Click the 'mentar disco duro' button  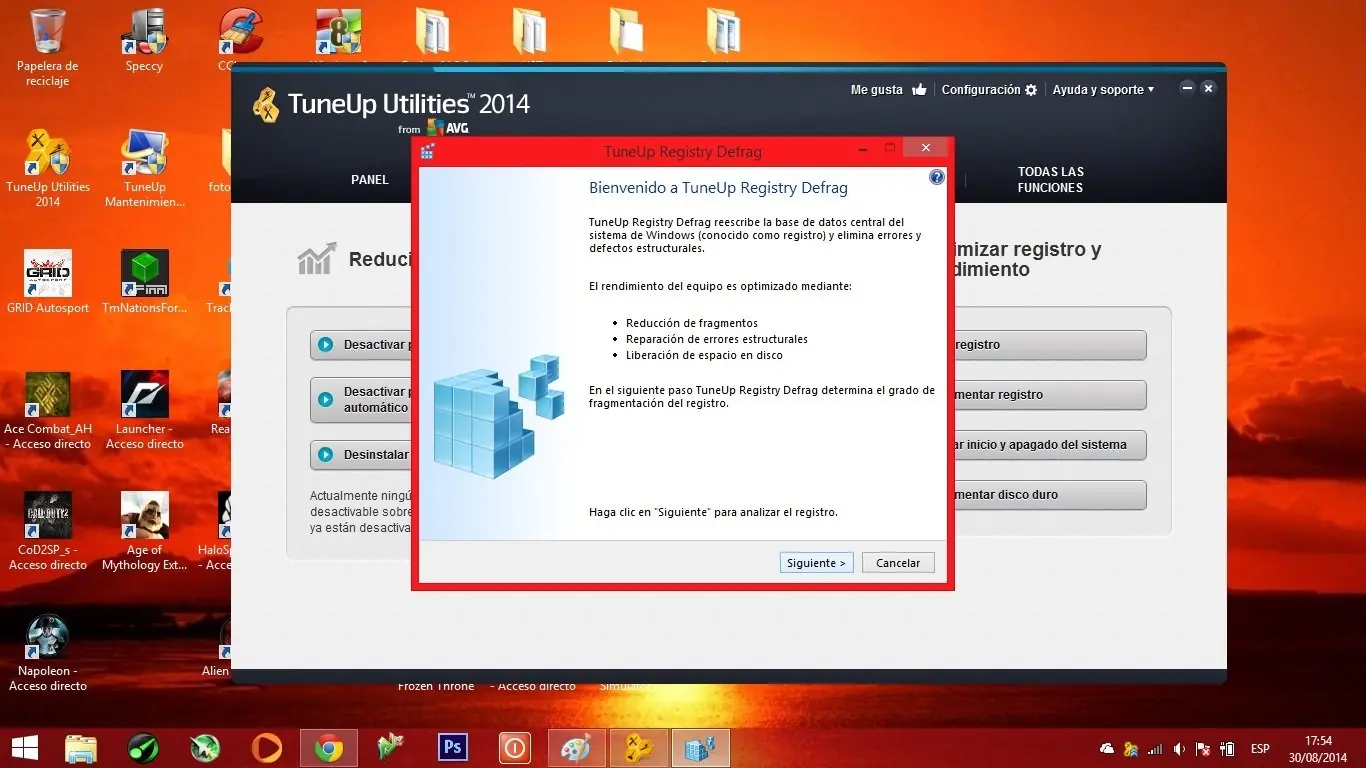point(1049,495)
